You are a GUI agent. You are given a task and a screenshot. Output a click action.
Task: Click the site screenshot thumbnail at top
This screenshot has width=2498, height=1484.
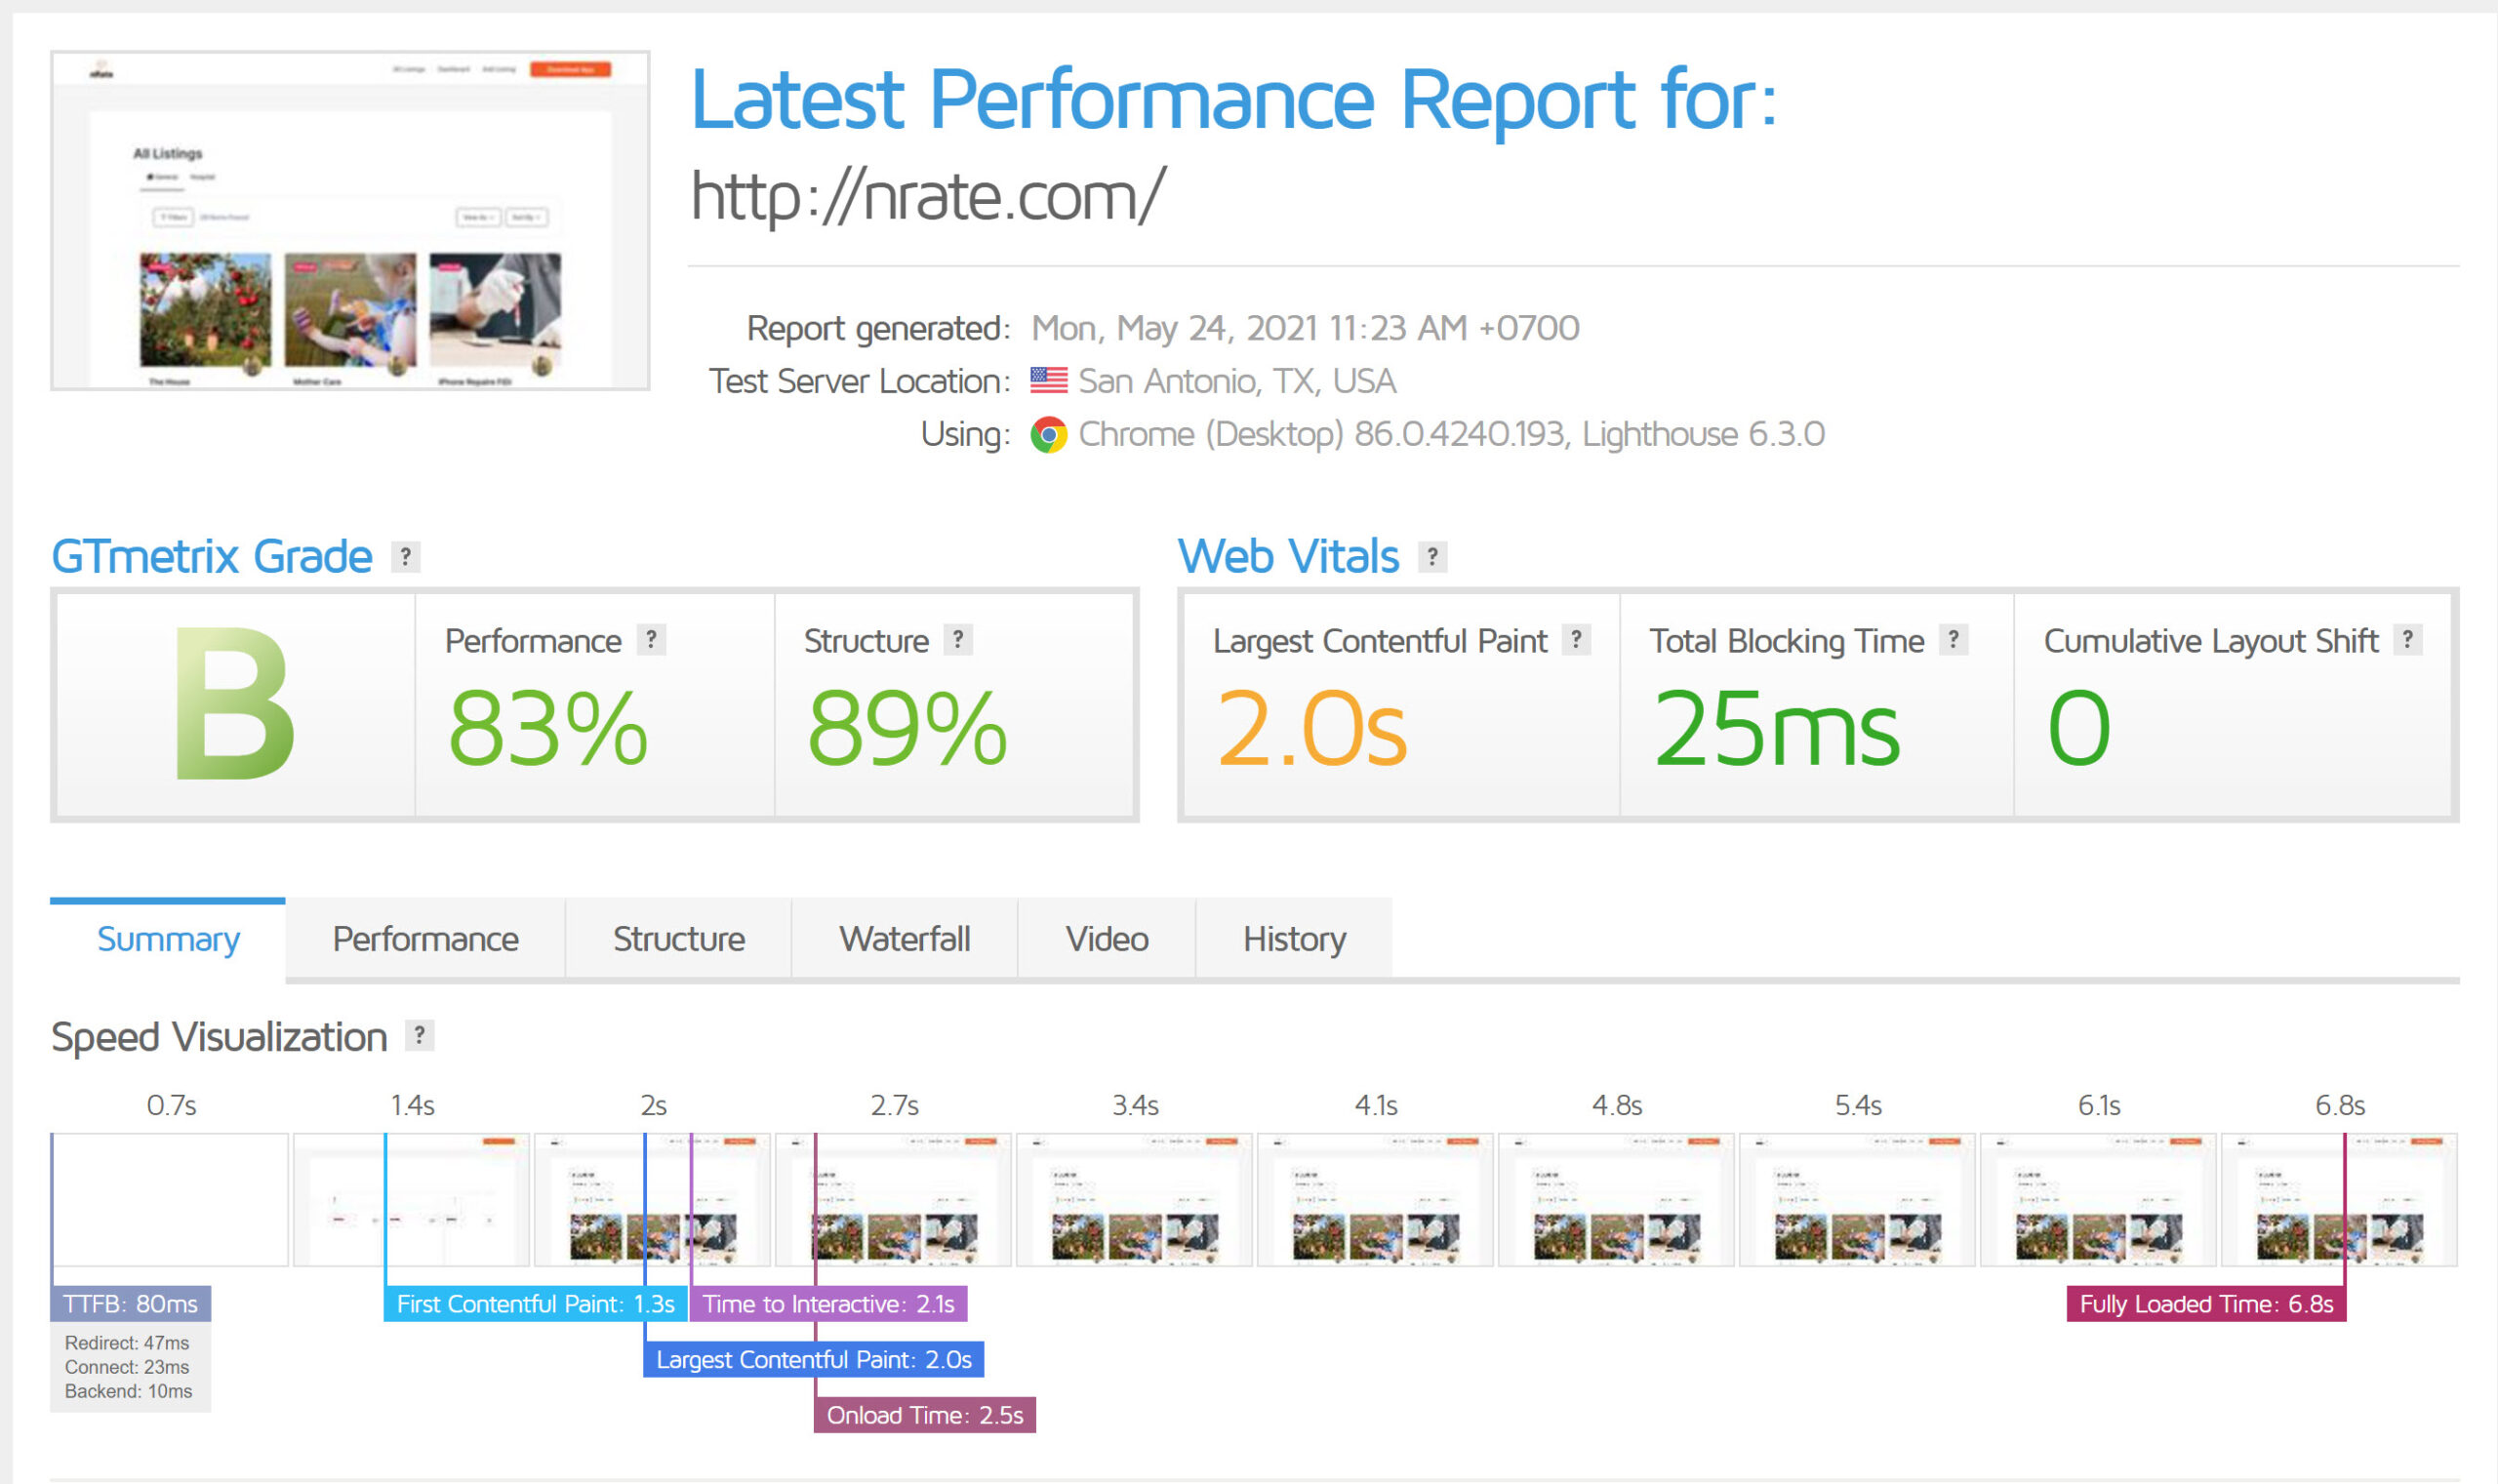click(x=350, y=220)
